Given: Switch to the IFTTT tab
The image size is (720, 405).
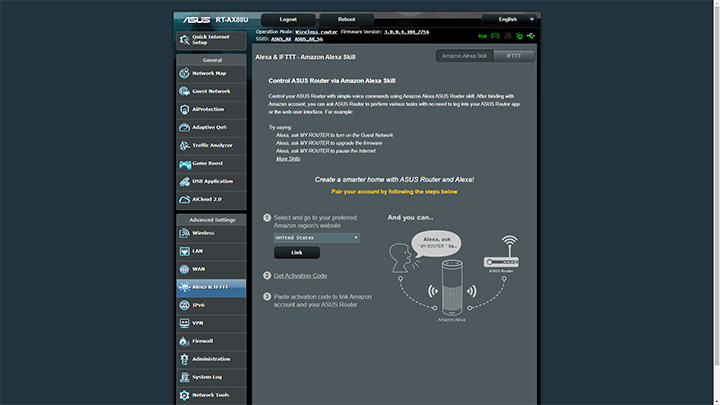Looking at the screenshot, I should click(513, 56).
